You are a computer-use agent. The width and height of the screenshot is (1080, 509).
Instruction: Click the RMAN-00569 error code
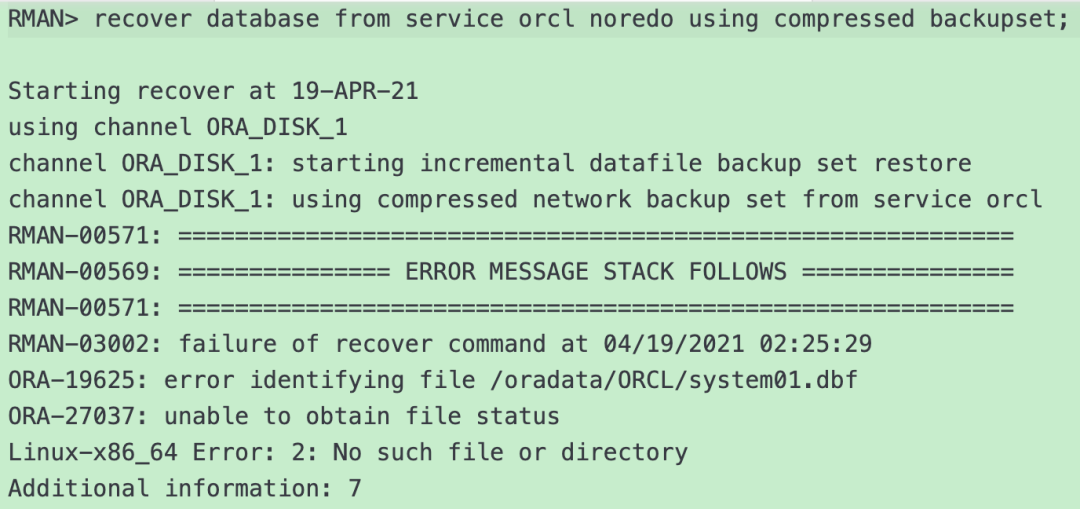point(85,272)
